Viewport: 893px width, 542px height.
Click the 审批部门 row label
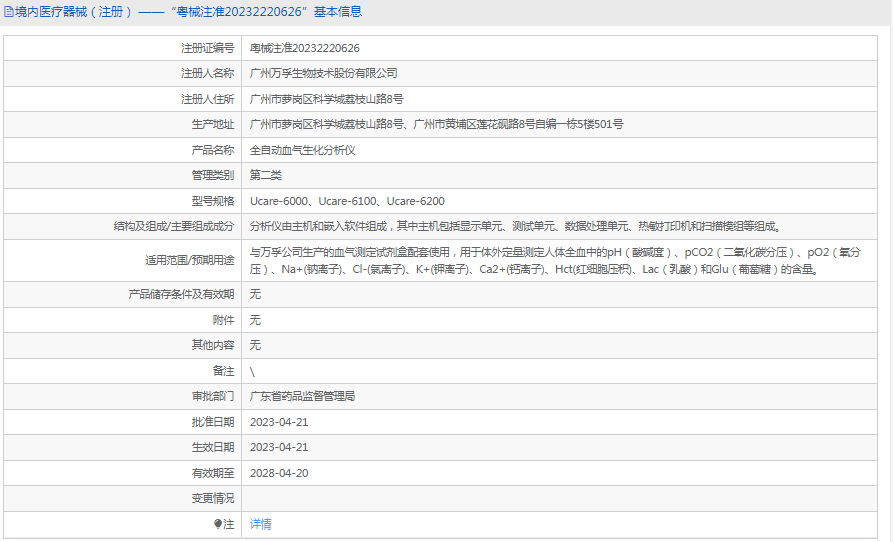pyautogui.click(x=212, y=396)
